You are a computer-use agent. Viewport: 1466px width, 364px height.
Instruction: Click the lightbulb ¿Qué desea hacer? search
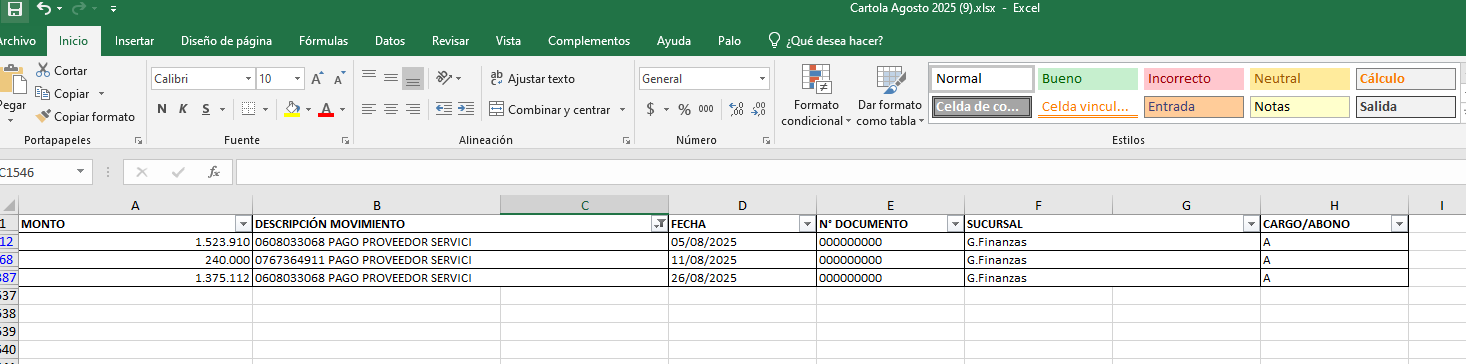pyautogui.click(x=825, y=41)
